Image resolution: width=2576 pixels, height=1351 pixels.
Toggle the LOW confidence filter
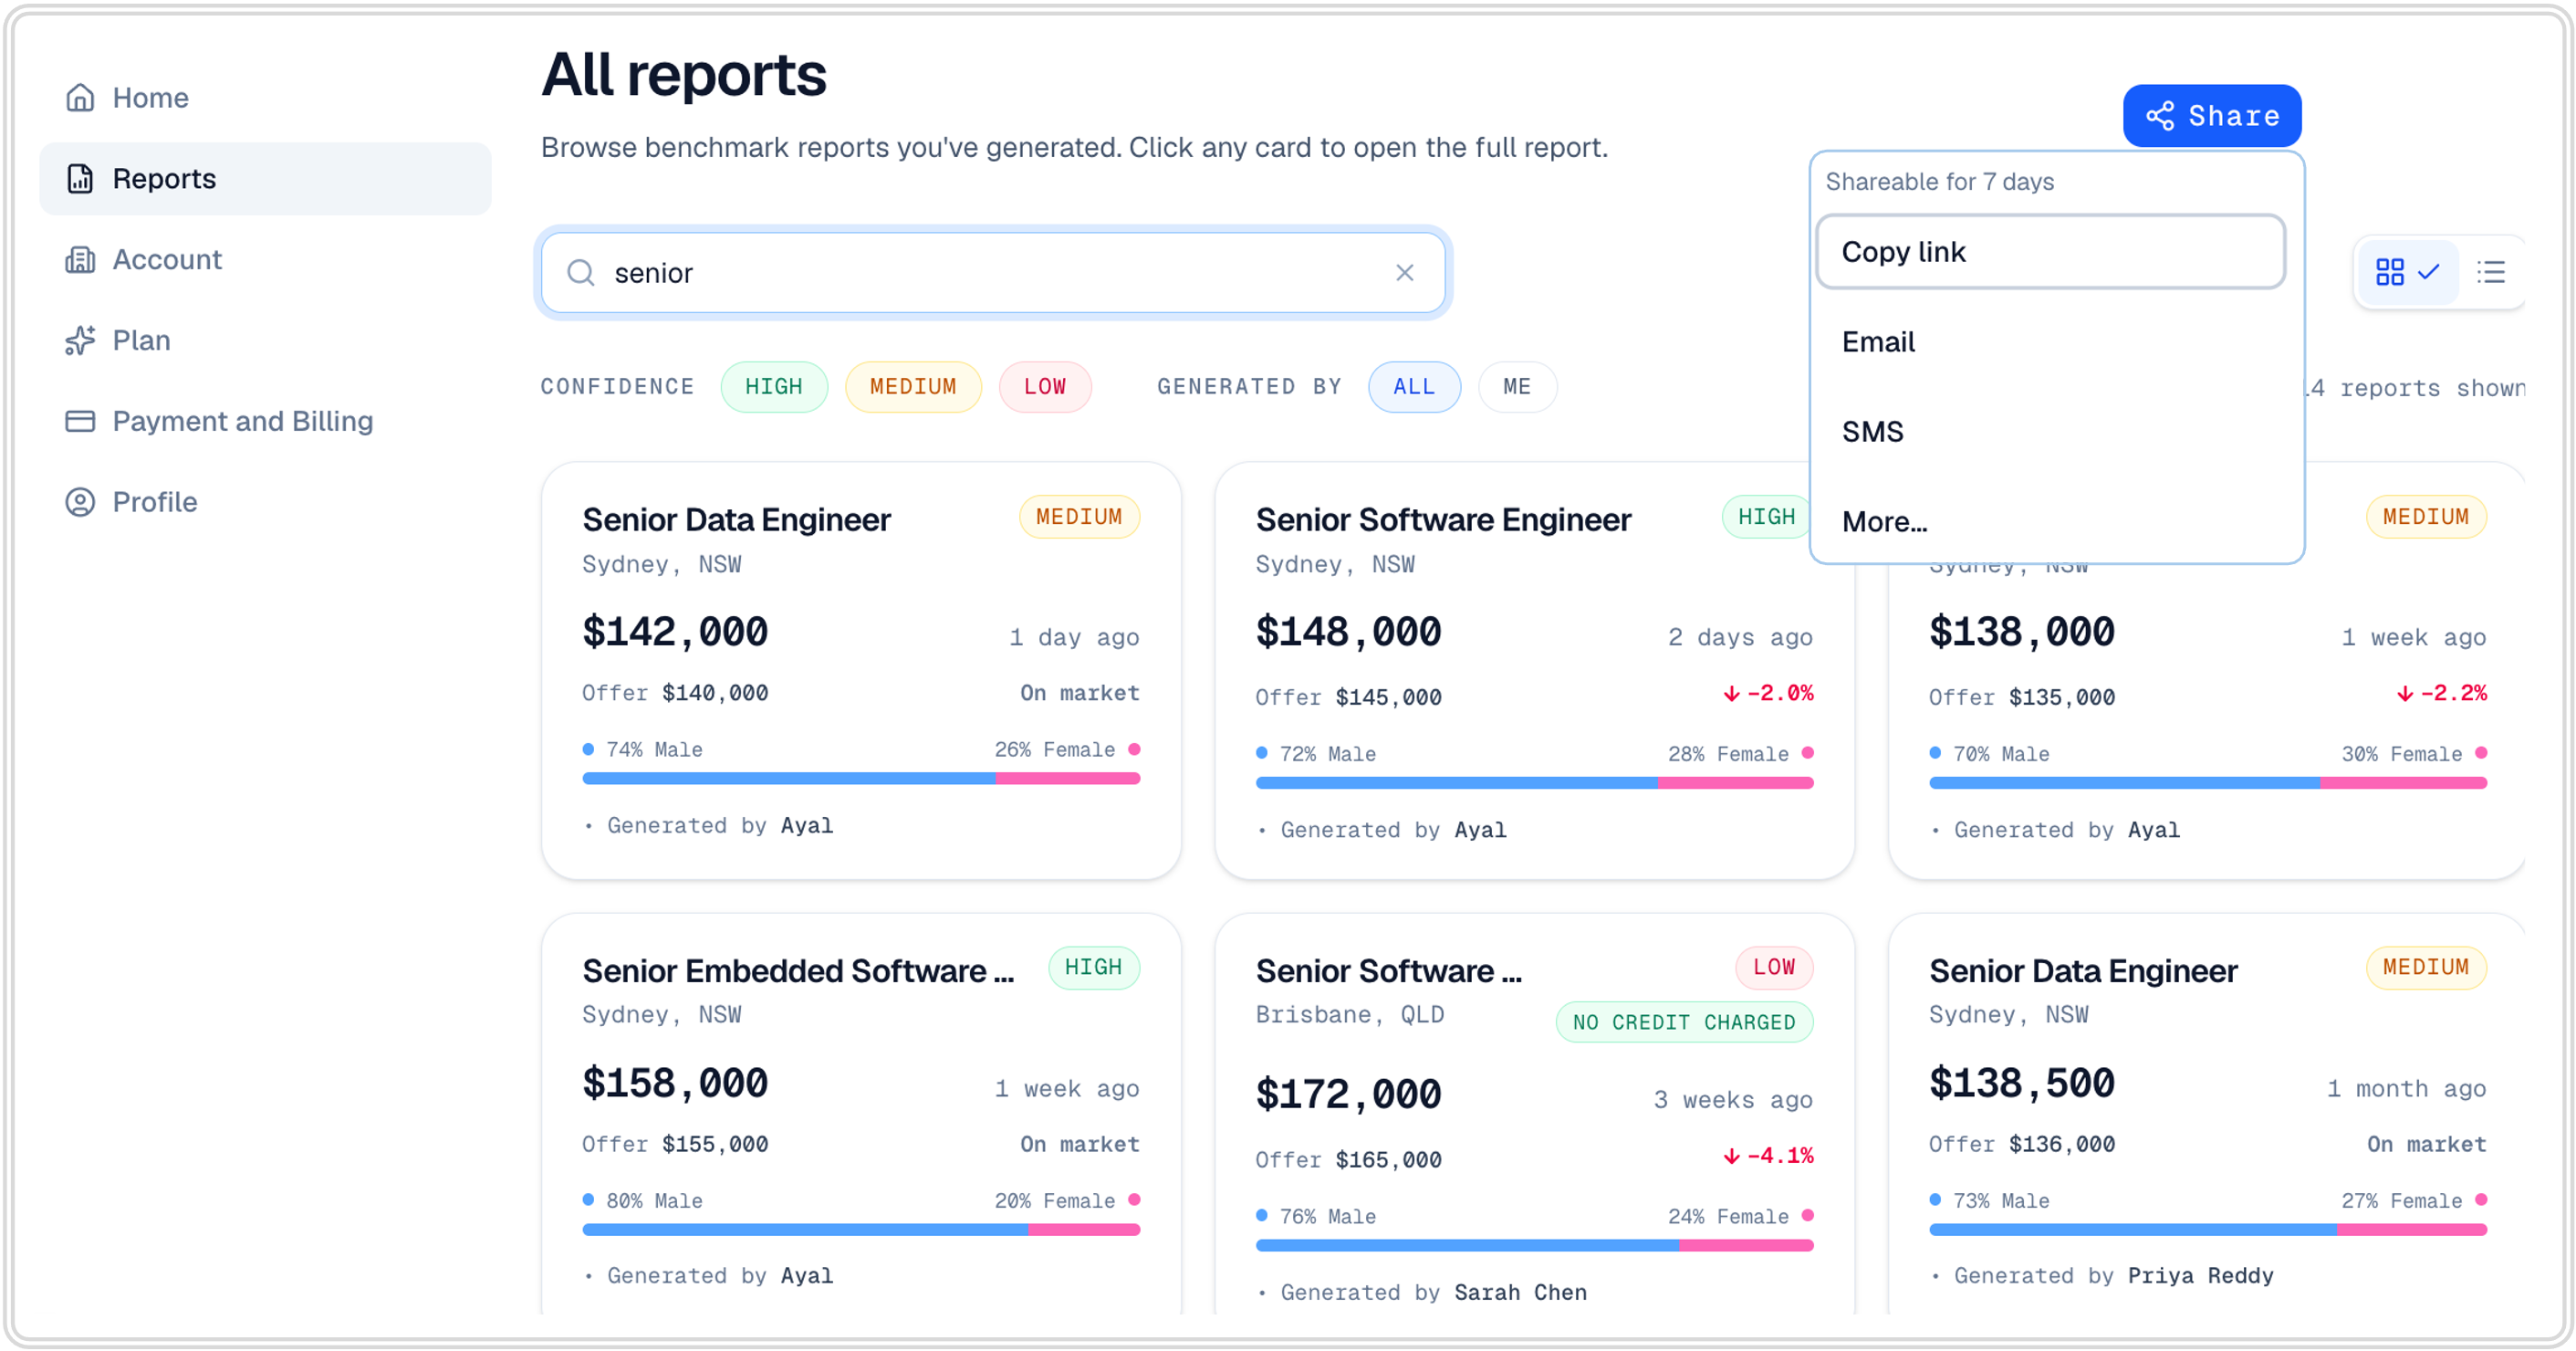[1045, 387]
